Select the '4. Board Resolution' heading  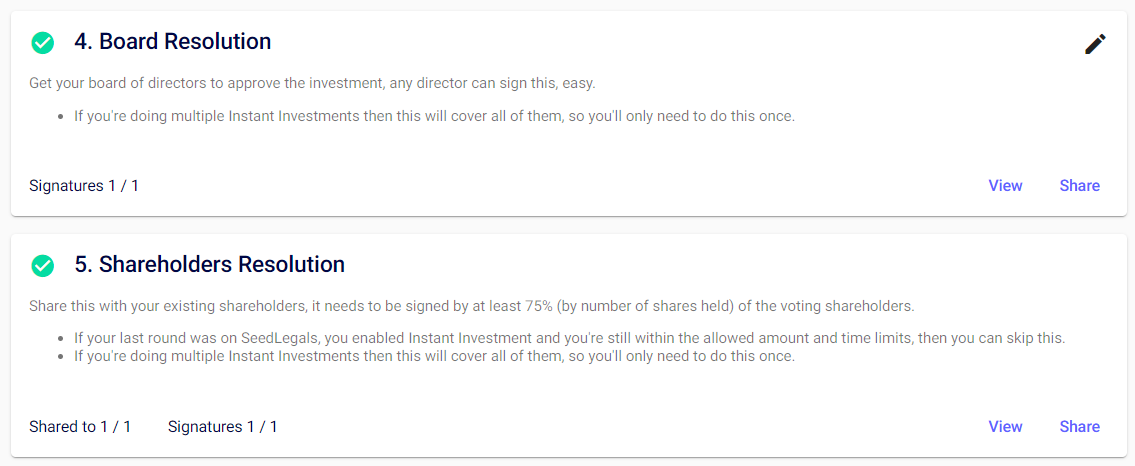[172, 42]
